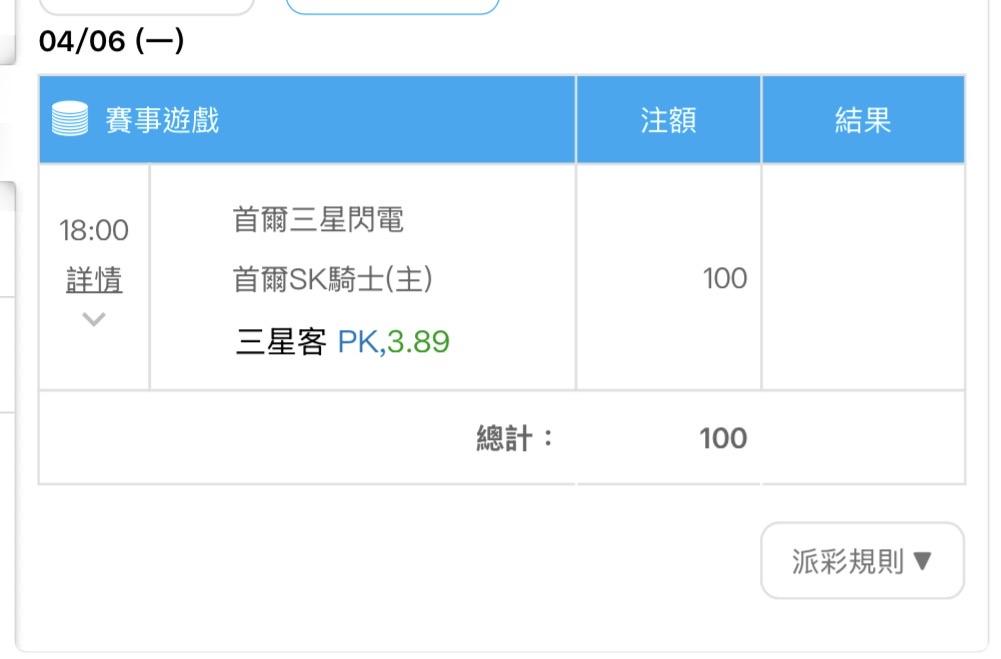1001x659 pixels.
Task: Open the 詳情 details link
Action: [x=94, y=280]
